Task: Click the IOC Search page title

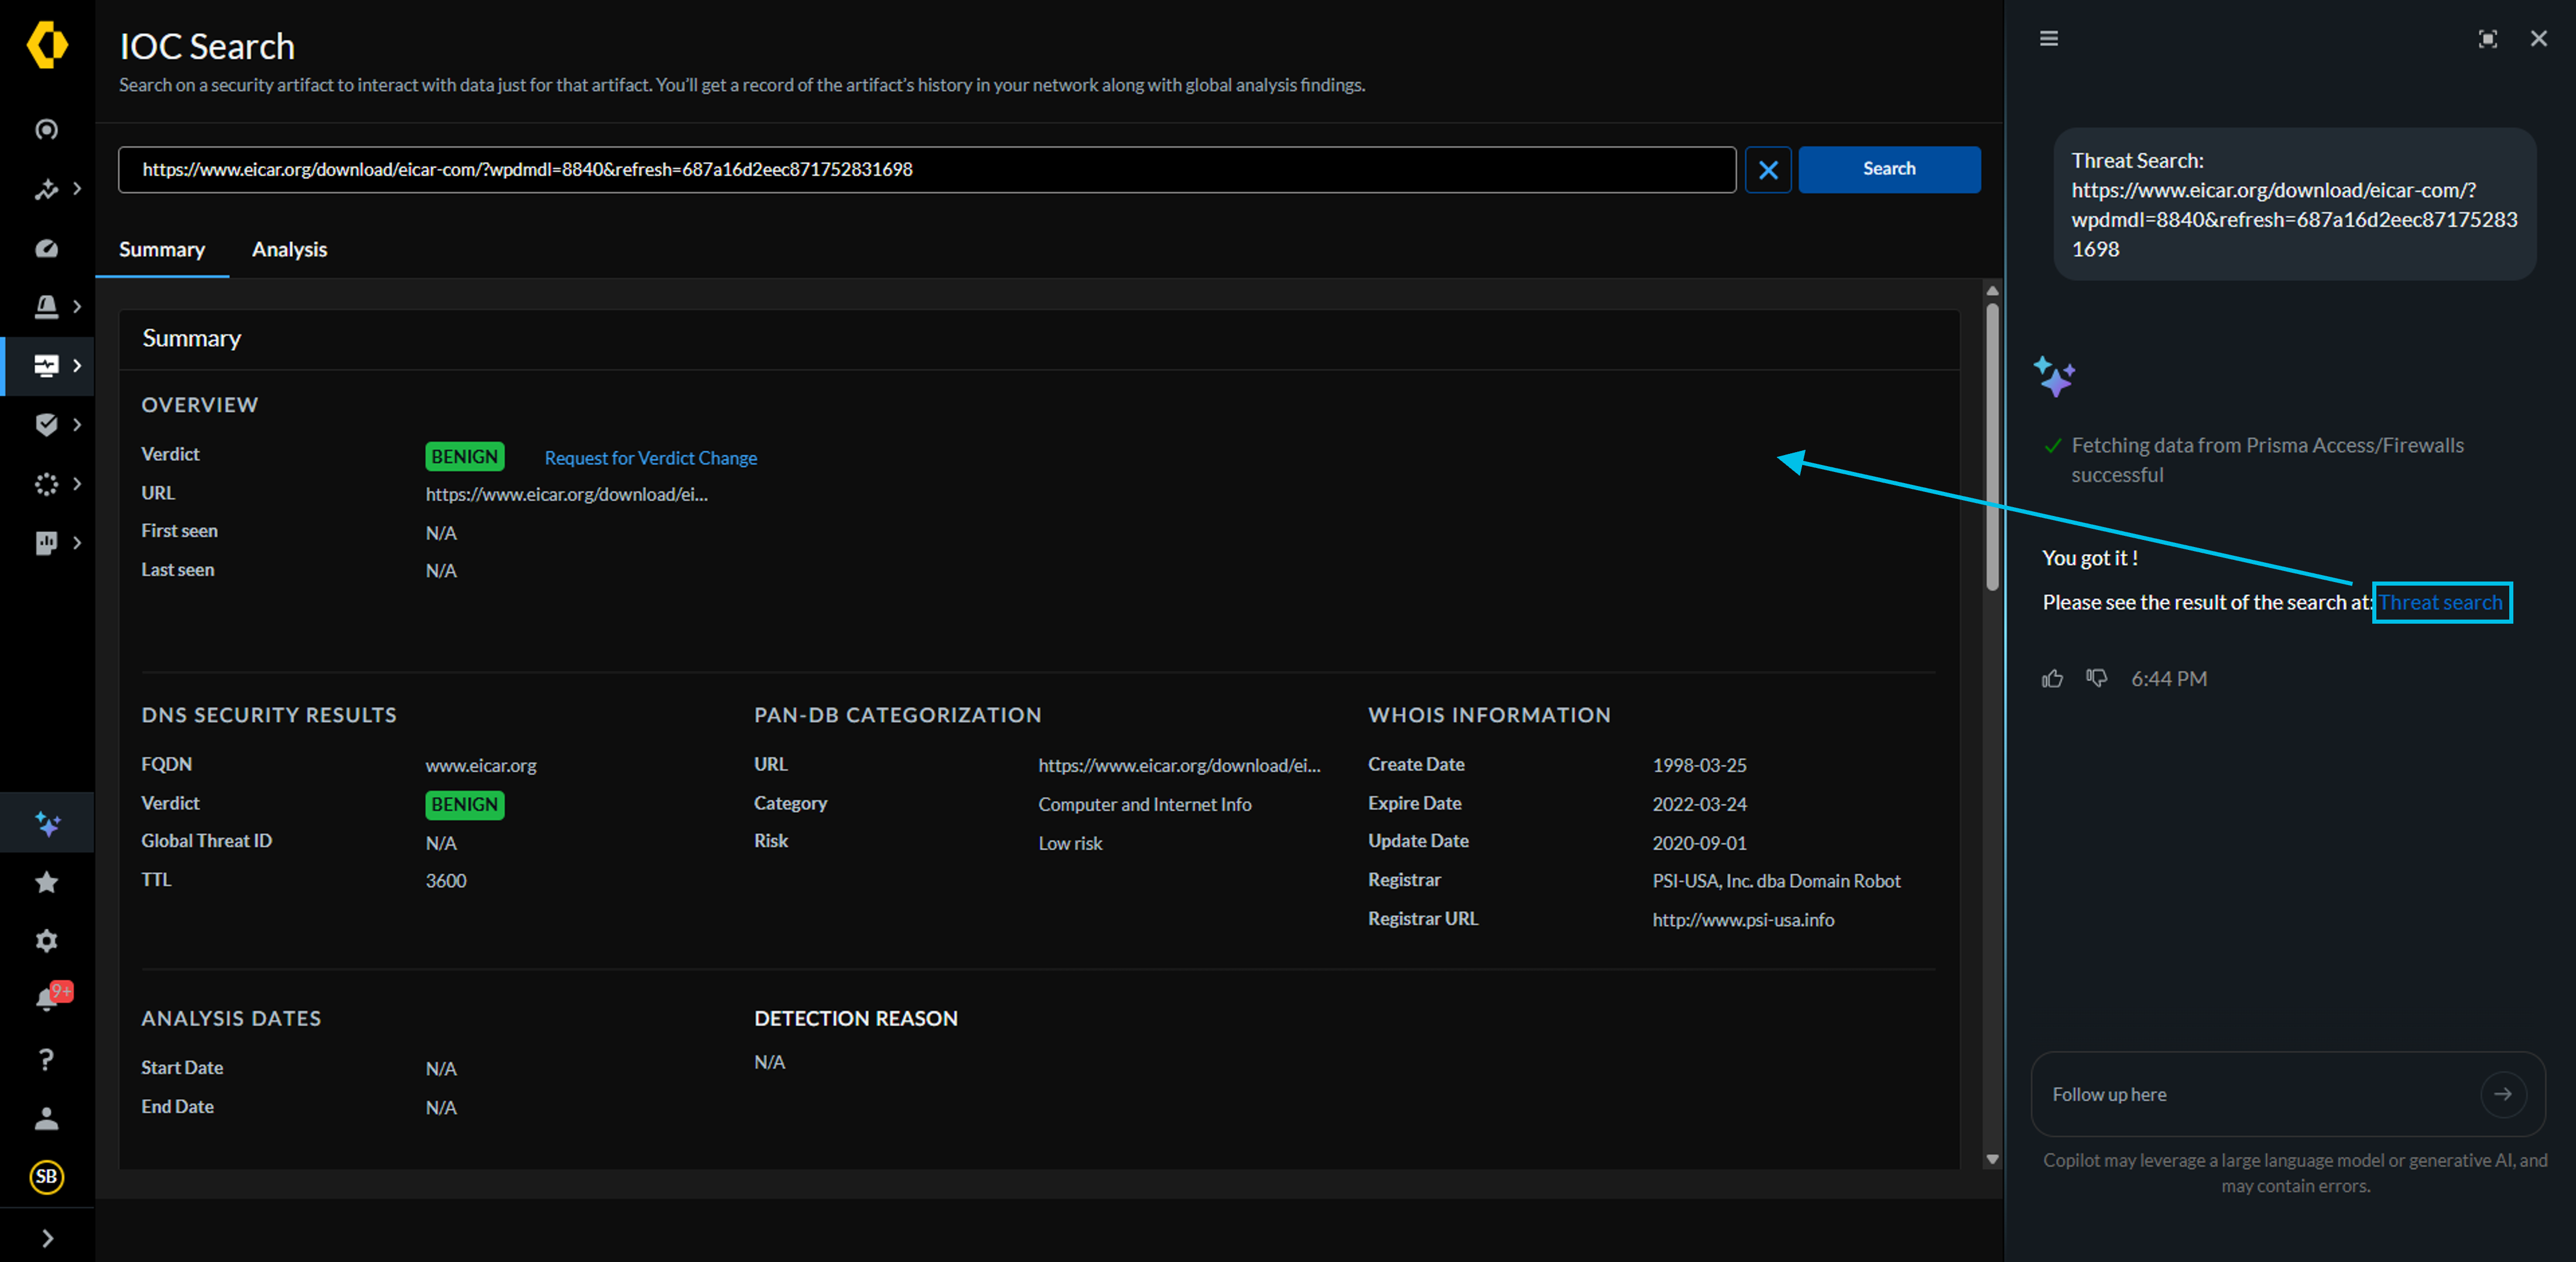Action: [207, 47]
